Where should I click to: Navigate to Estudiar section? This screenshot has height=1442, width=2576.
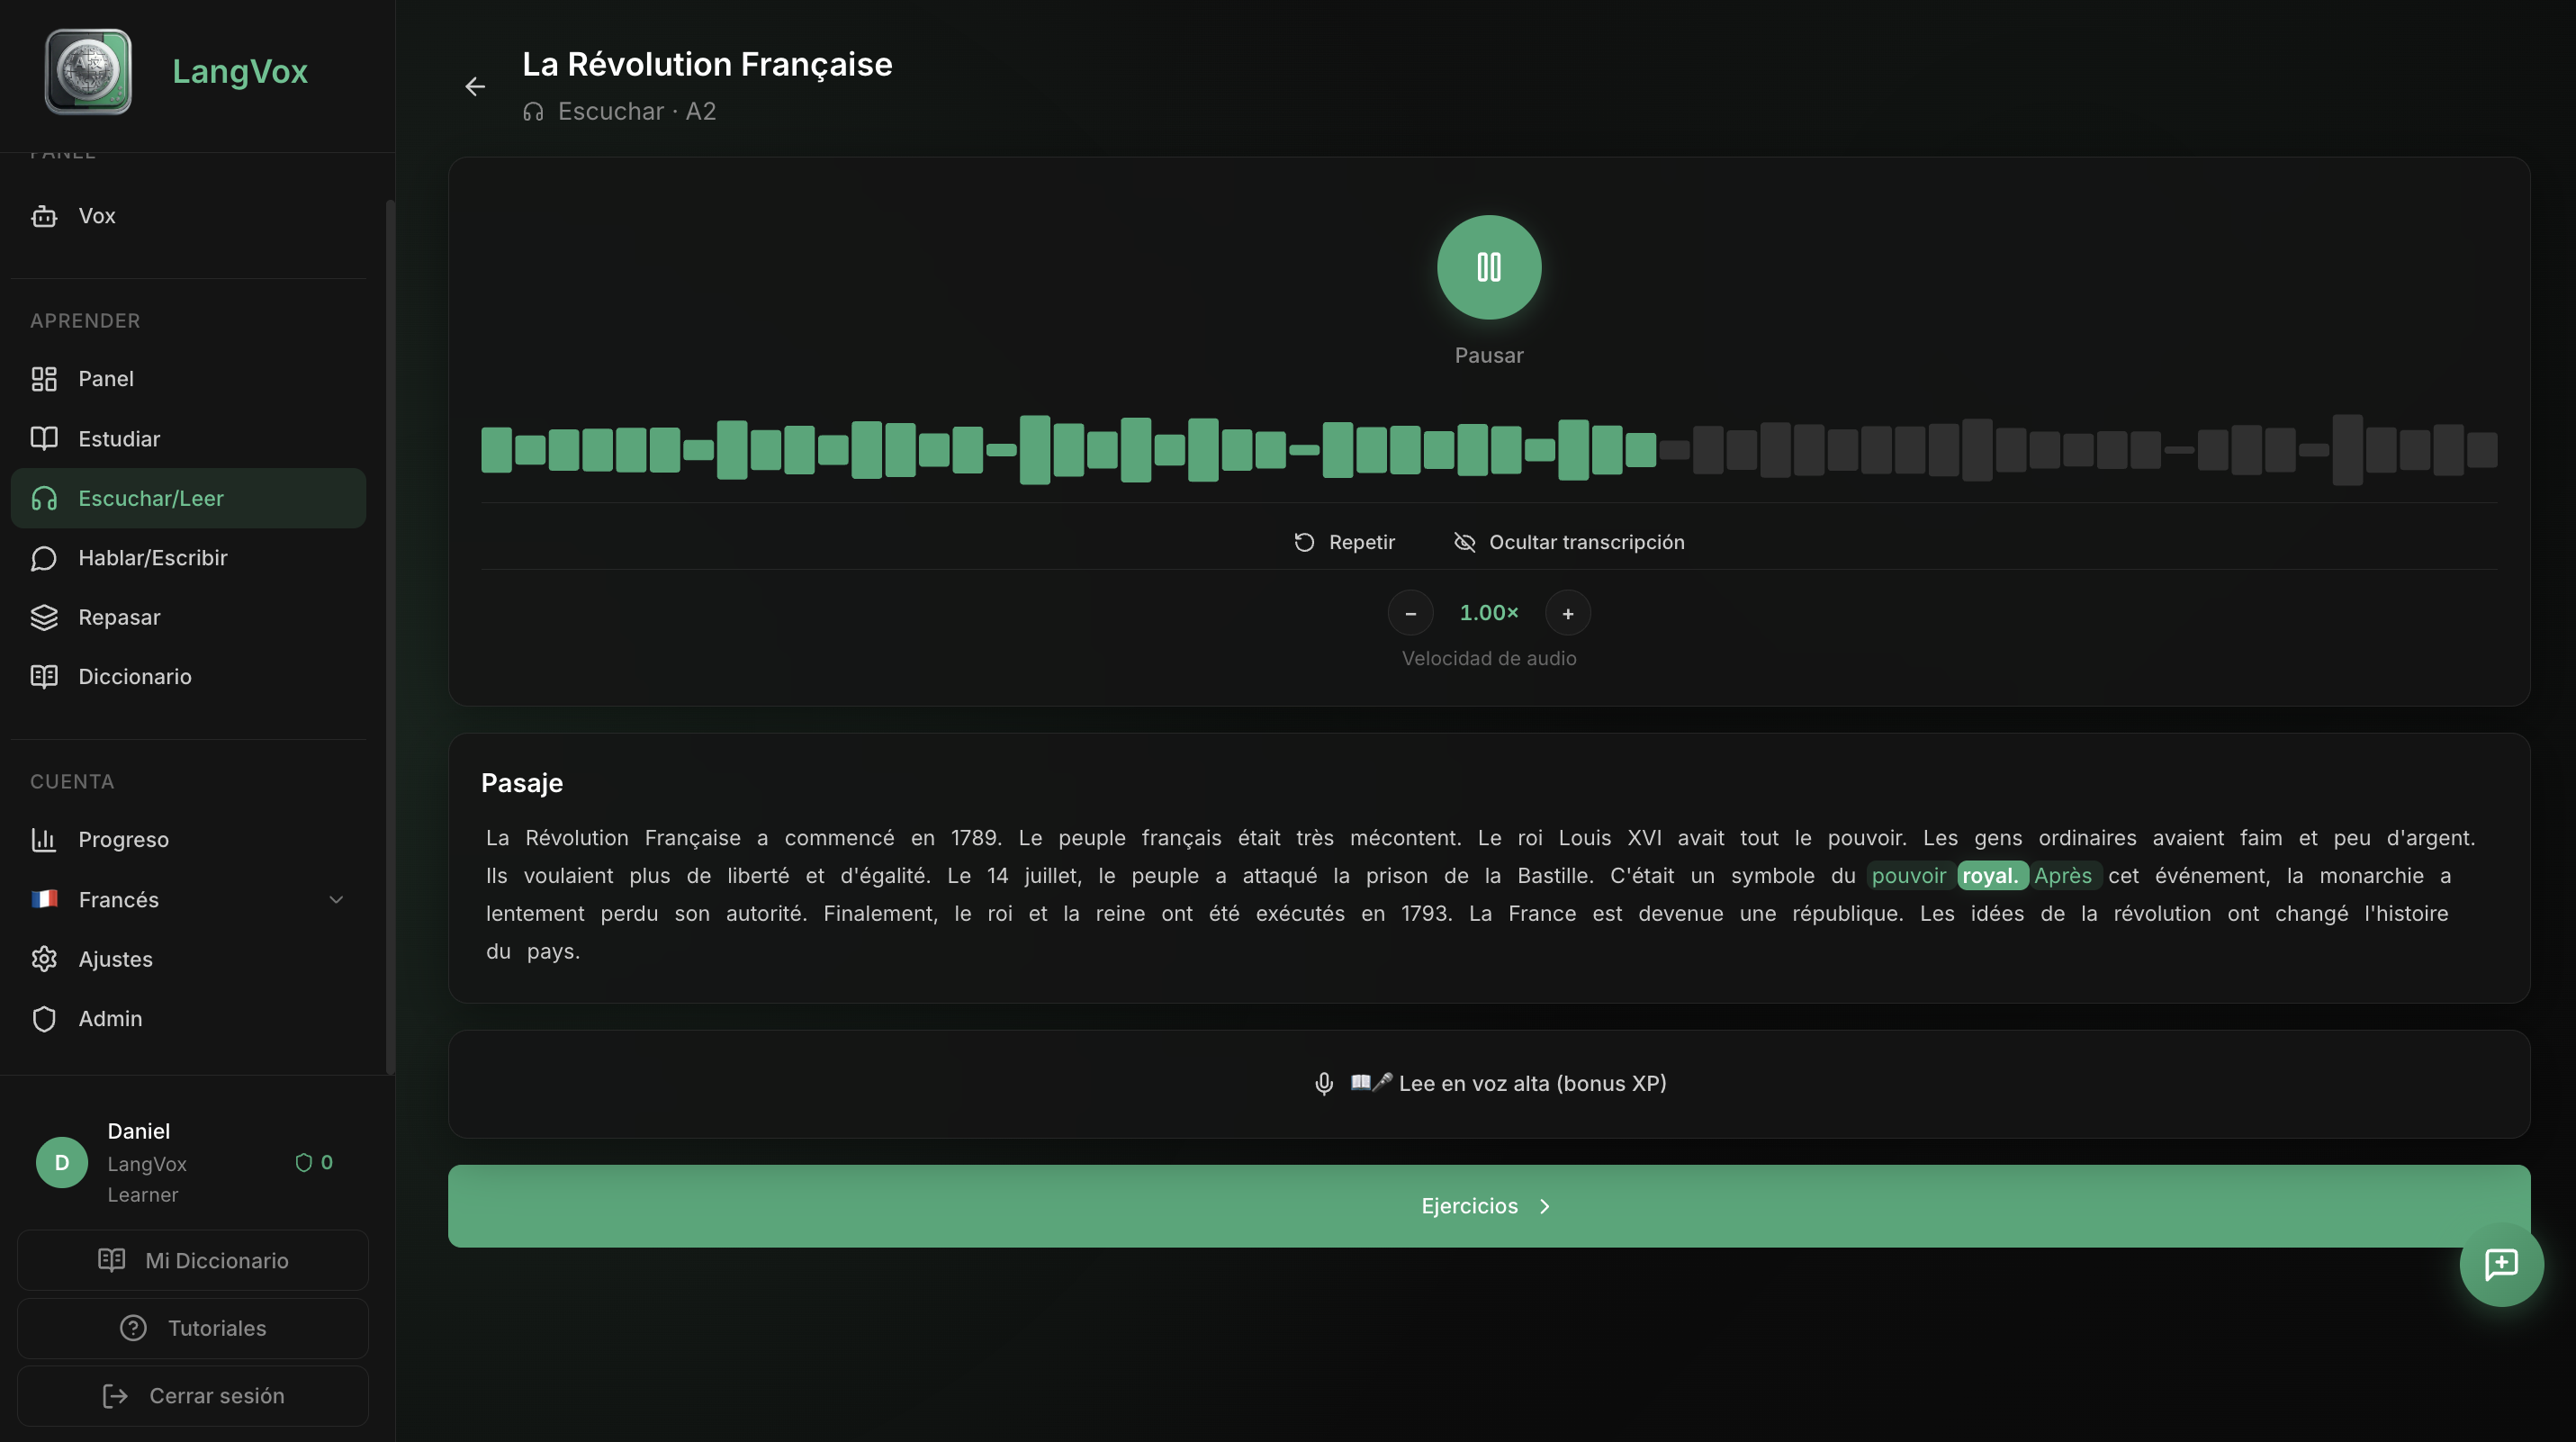(x=188, y=439)
